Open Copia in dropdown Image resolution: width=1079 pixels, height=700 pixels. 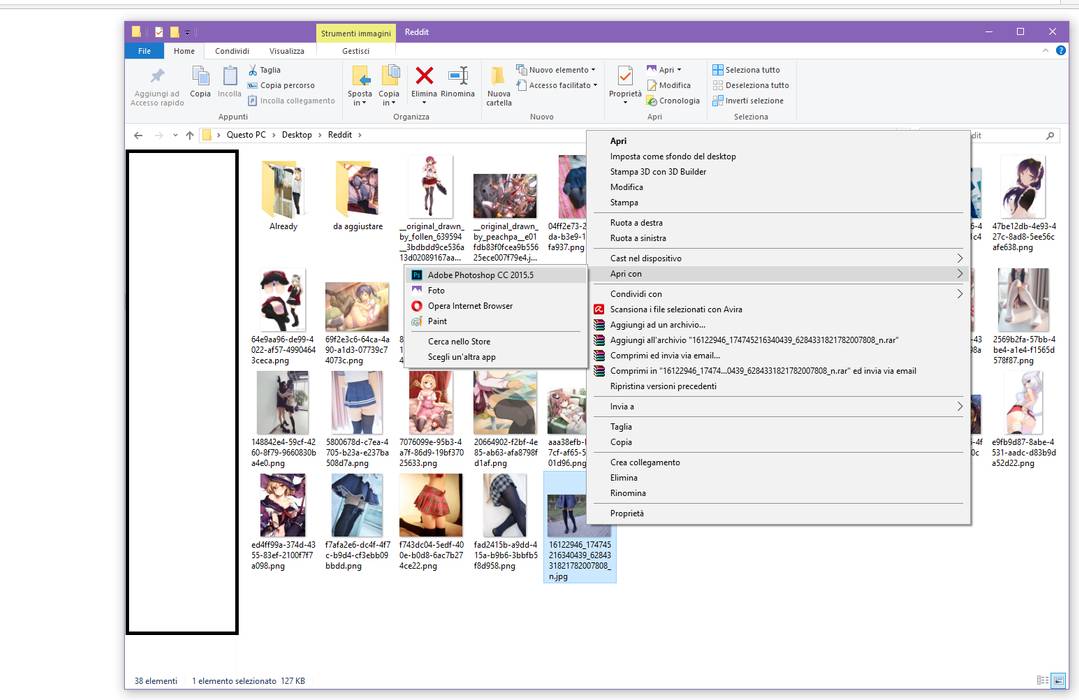pos(389,98)
